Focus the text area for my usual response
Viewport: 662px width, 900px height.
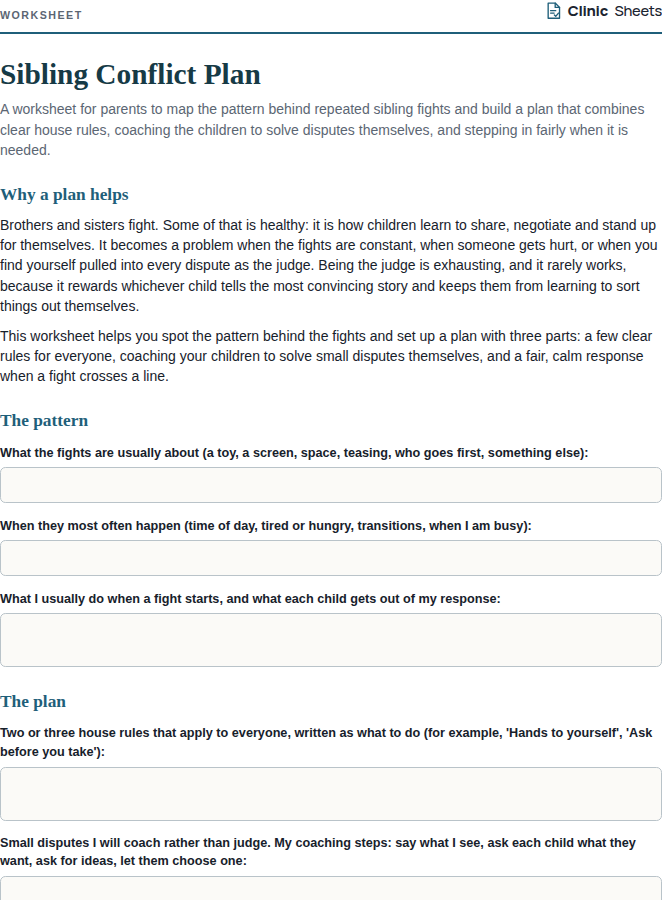click(x=331, y=640)
